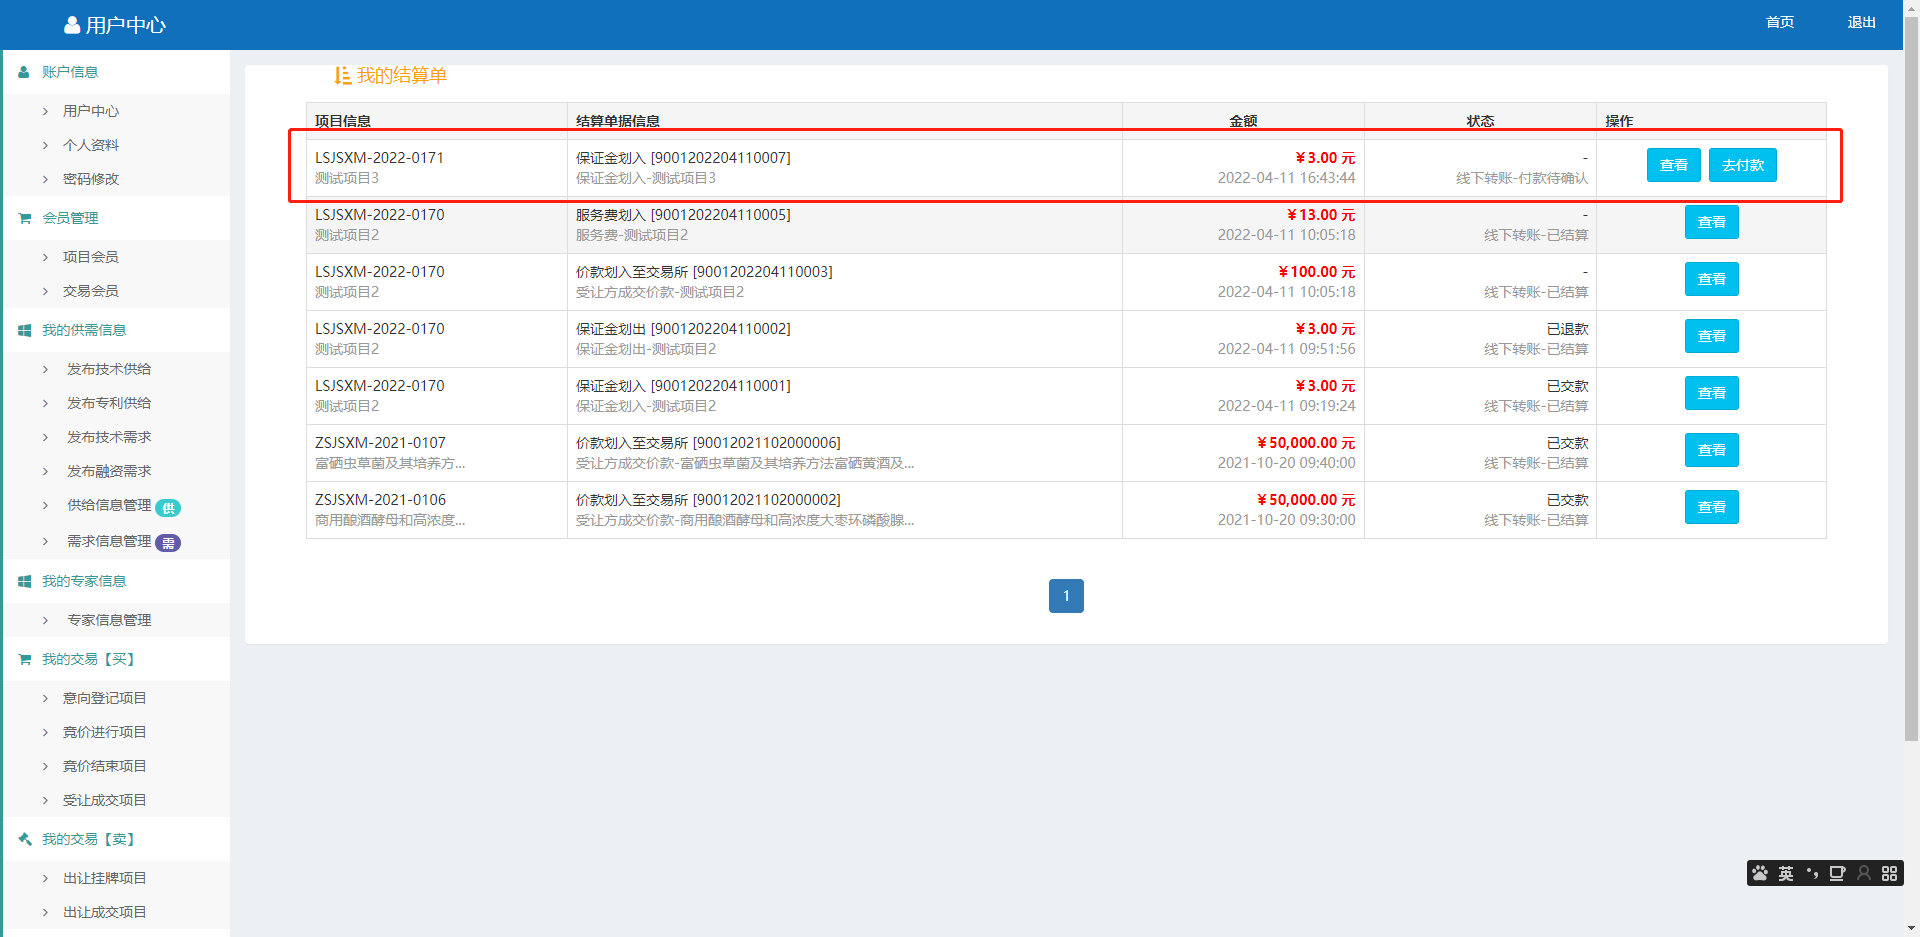Click chevron arrow before 项目会员
Screen dimensions: 1920x937
pyautogui.click(x=45, y=257)
